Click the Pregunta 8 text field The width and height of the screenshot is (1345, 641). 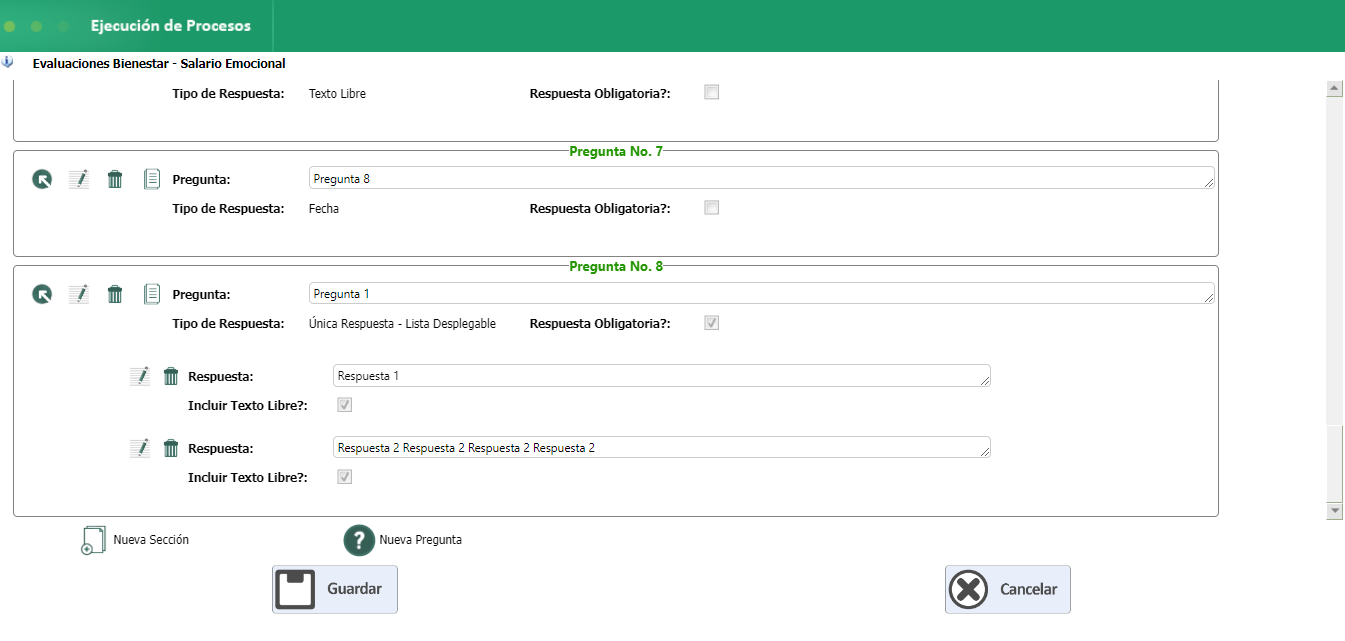pos(762,178)
